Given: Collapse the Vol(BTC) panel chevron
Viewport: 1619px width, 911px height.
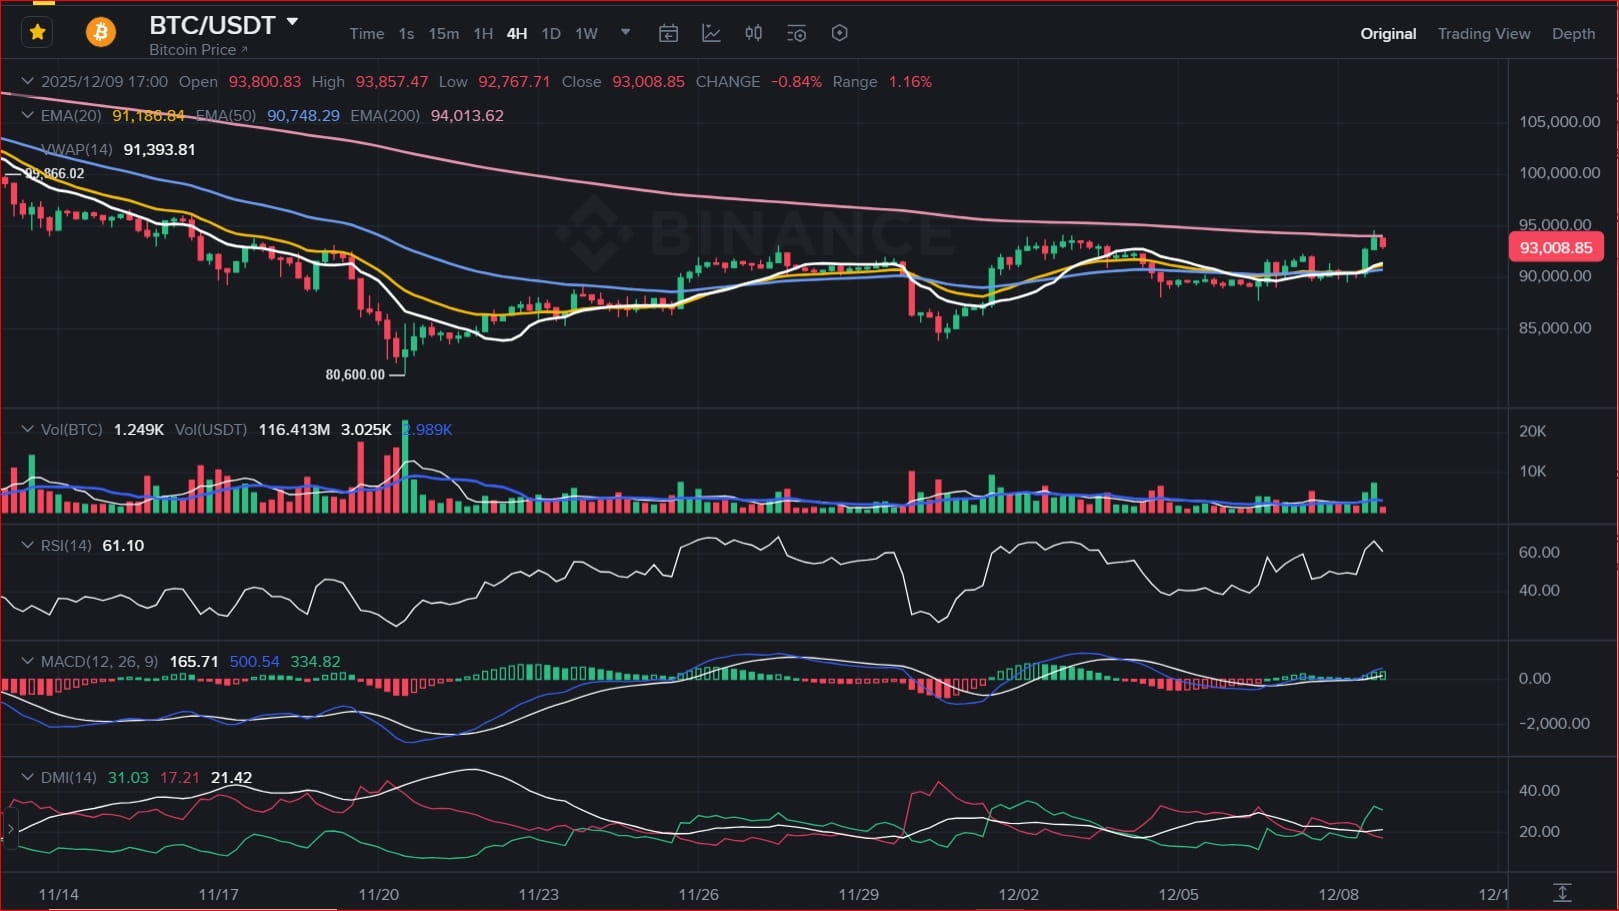Looking at the screenshot, I should 28,429.
